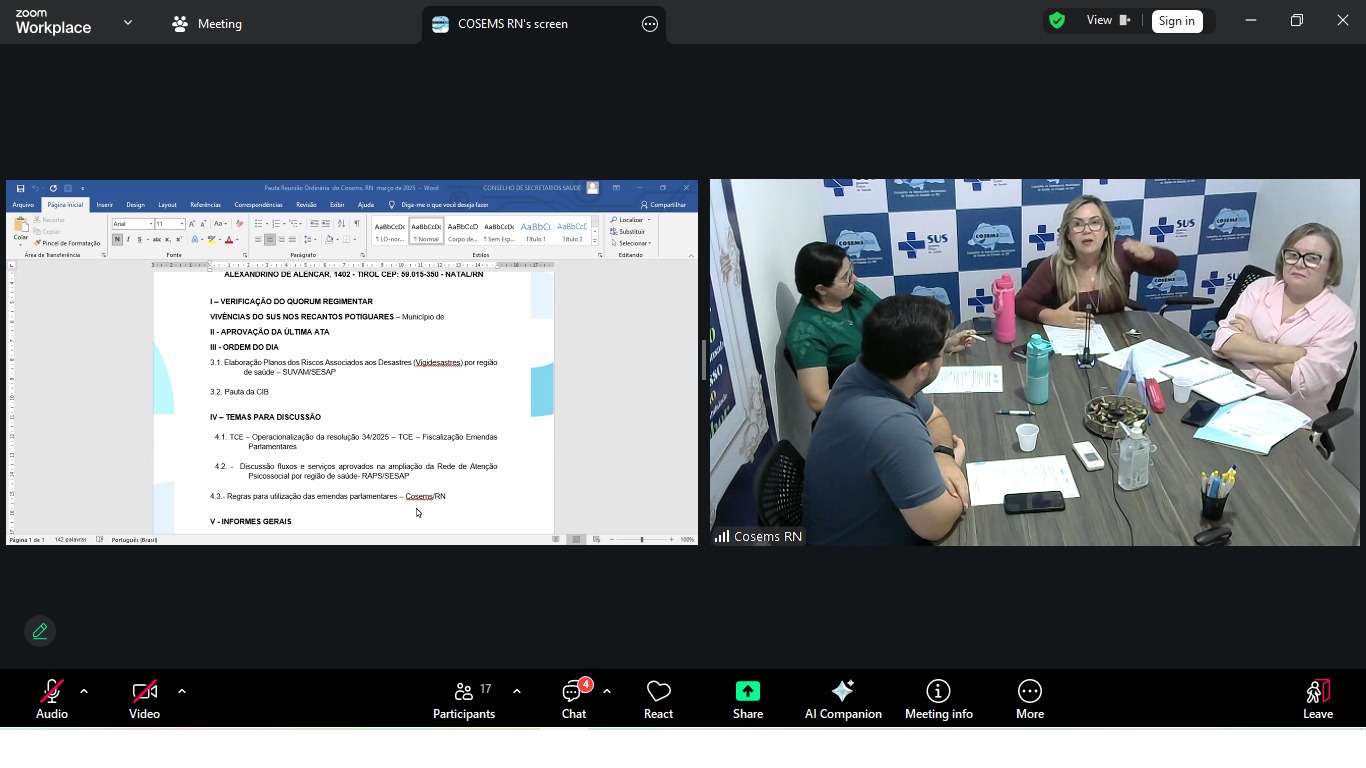1366x768 pixels.
Task: Open the View layout options
Action: click(x=1108, y=21)
